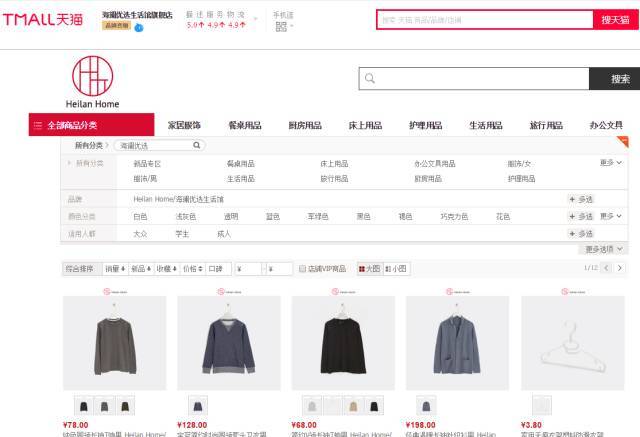The width and height of the screenshot is (640, 437).
Task: Switch to small image view (小图)
Action: pyautogui.click(x=396, y=268)
